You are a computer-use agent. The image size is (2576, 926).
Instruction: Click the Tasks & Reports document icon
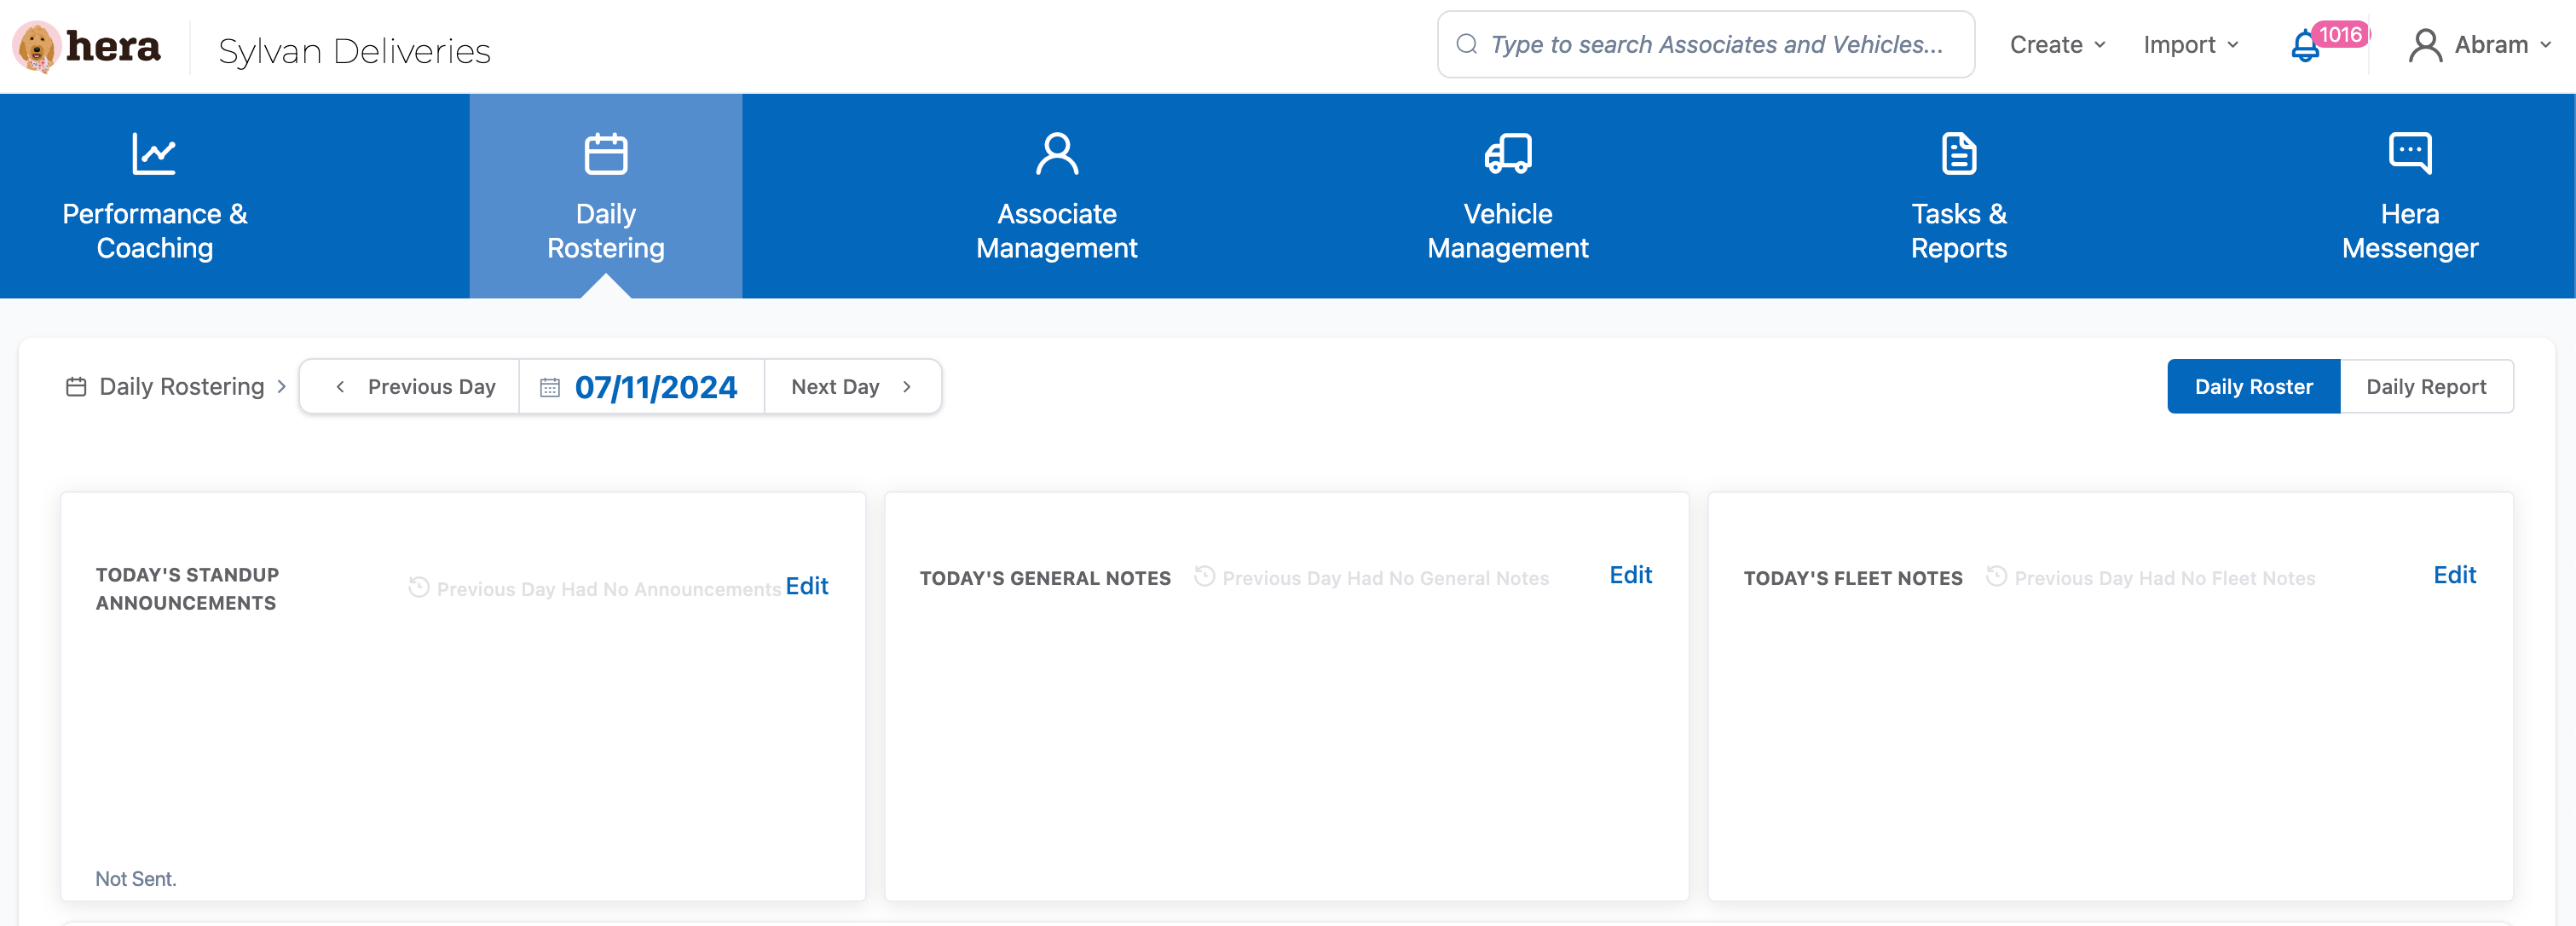click(x=1958, y=154)
